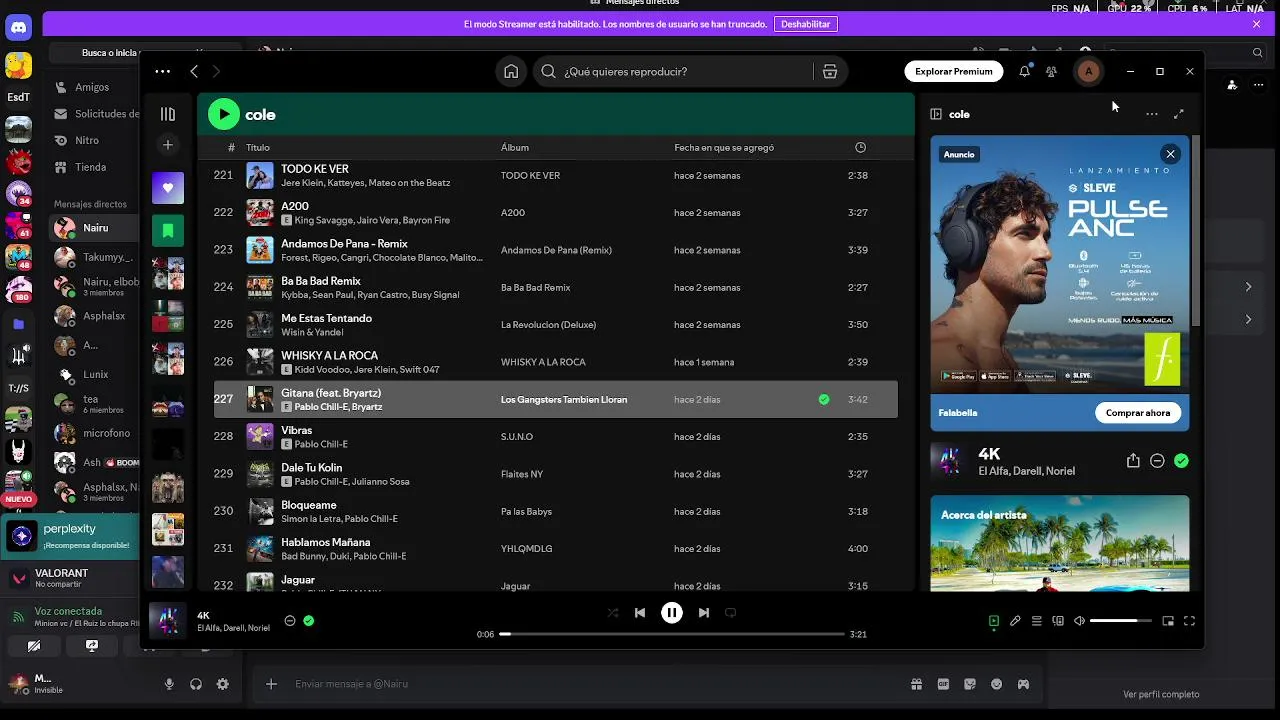The height and width of the screenshot is (720, 1280).
Task: Open Discord message attachment plus button
Action: pos(271,684)
